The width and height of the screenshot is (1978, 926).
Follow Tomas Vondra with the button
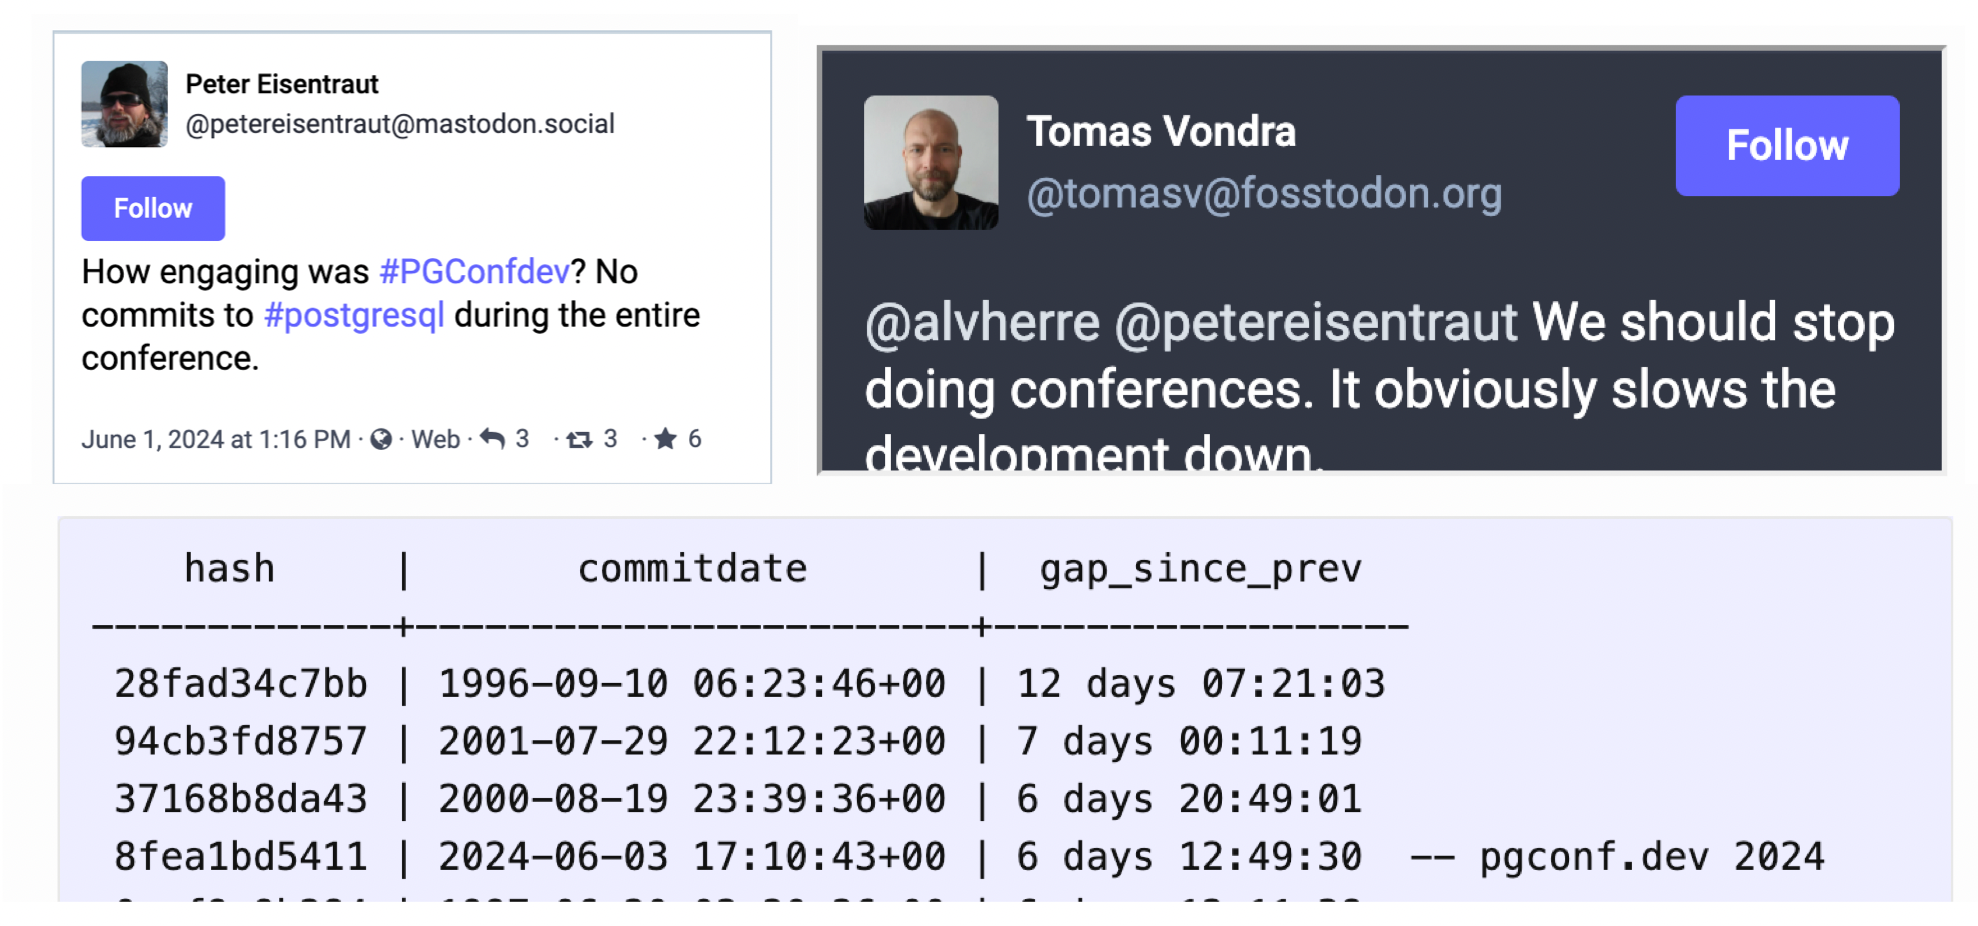1787,146
